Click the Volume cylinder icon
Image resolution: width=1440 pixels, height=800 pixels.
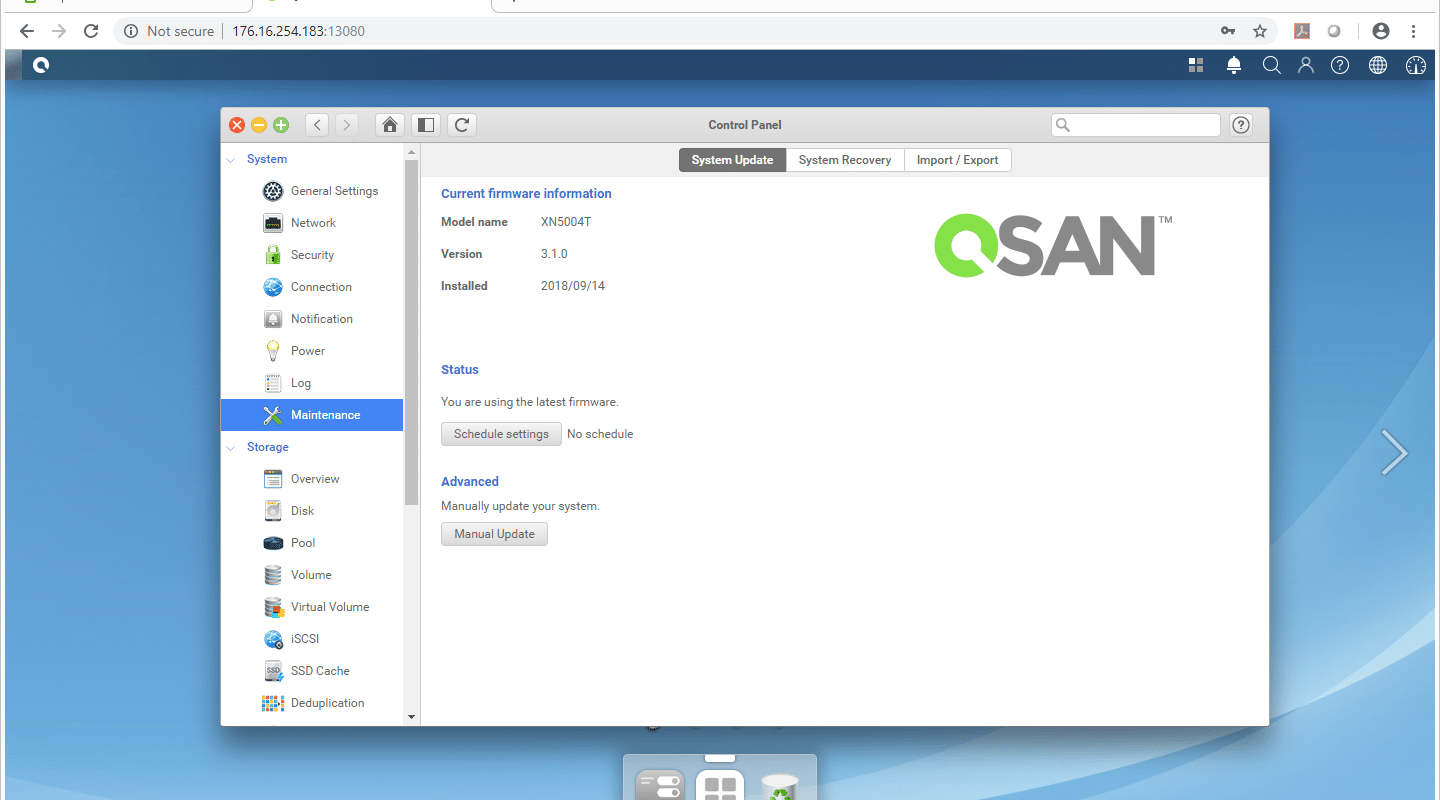(273, 575)
